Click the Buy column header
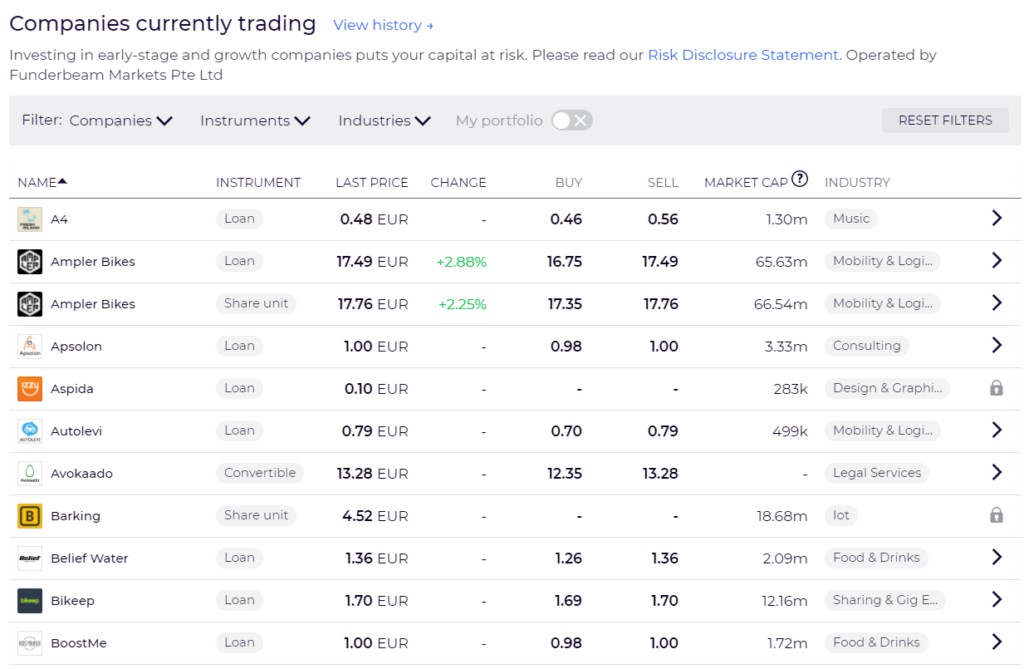 click(x=569, y=182)
